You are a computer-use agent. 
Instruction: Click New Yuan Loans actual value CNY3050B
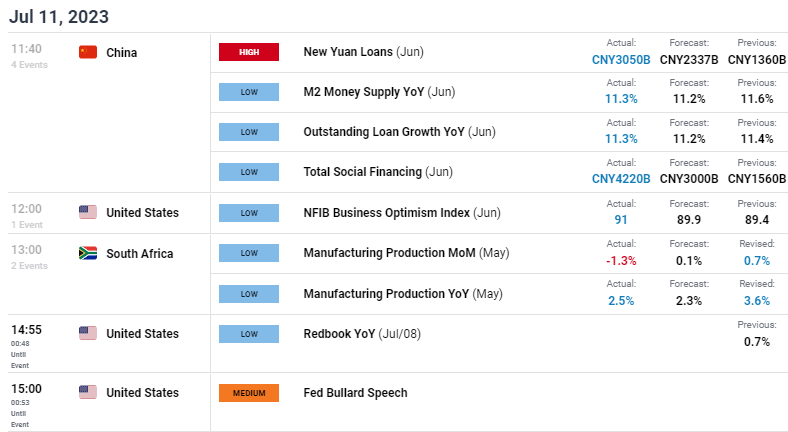(x=621, y=60)
